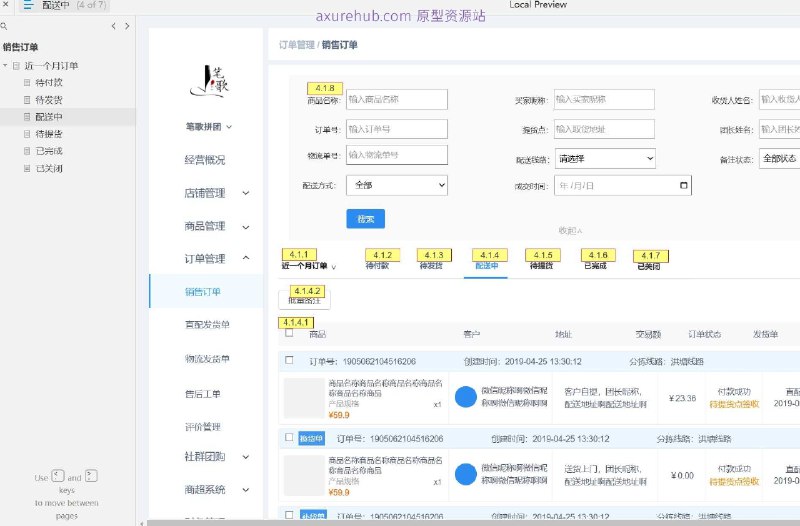Check the first order row checkbox
This screenshot has height=526, width=800.
pyautogui.click(x=289, y=360)
